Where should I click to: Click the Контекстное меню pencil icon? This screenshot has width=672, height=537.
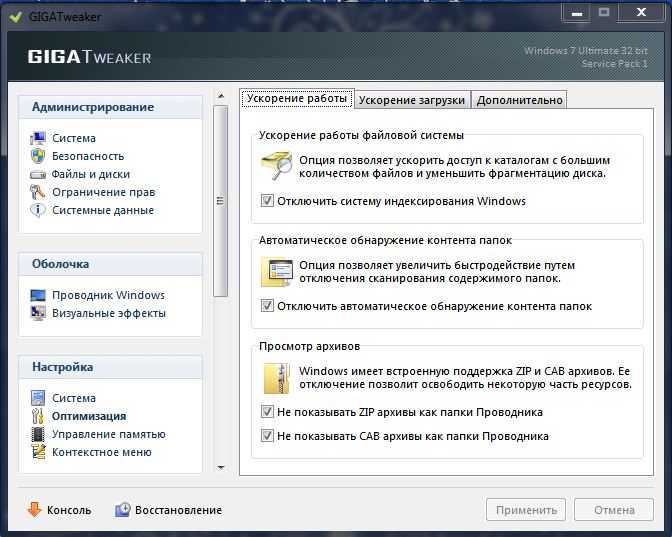38,452
